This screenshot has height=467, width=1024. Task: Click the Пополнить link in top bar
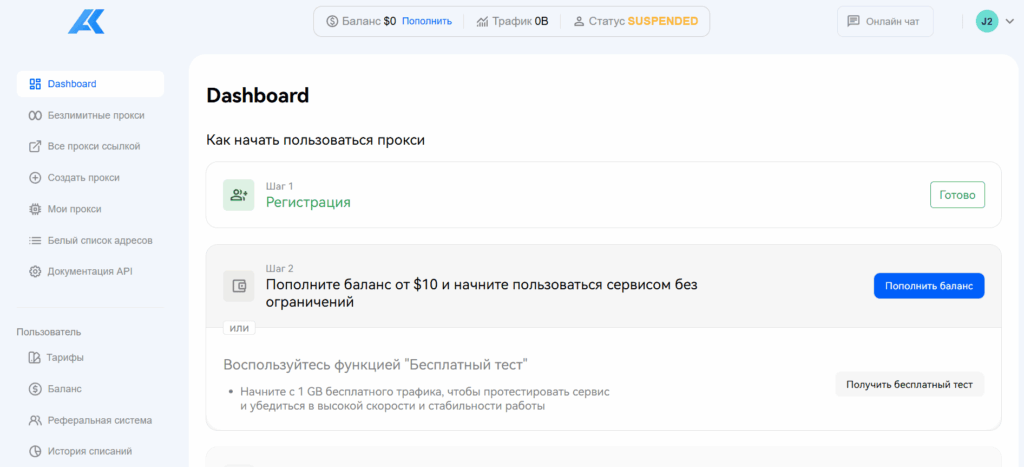[x=426, y=21]
